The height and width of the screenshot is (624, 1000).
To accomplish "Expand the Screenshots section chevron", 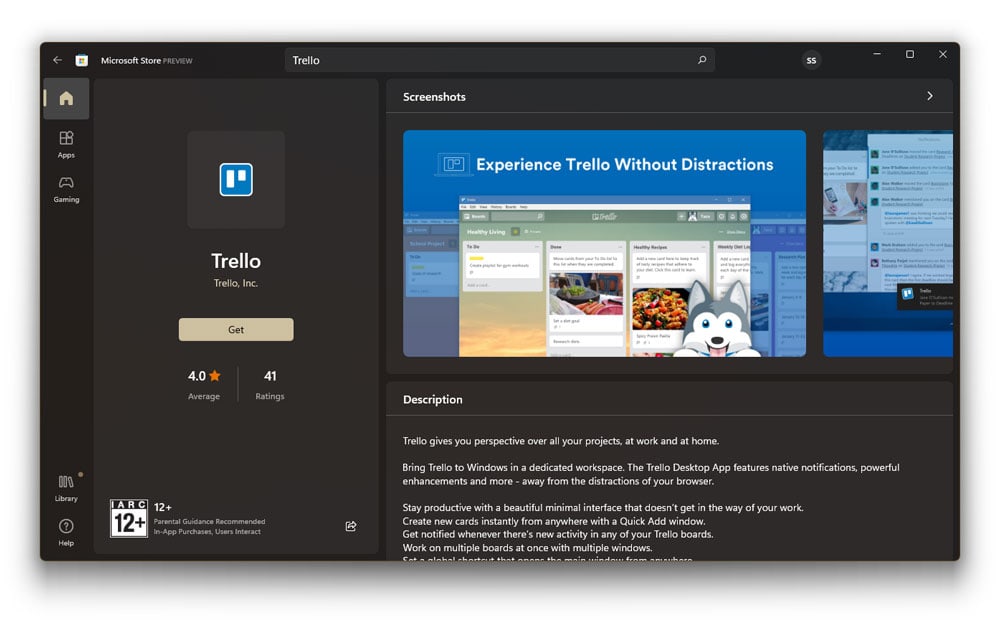I will click(x=930, y=96).
